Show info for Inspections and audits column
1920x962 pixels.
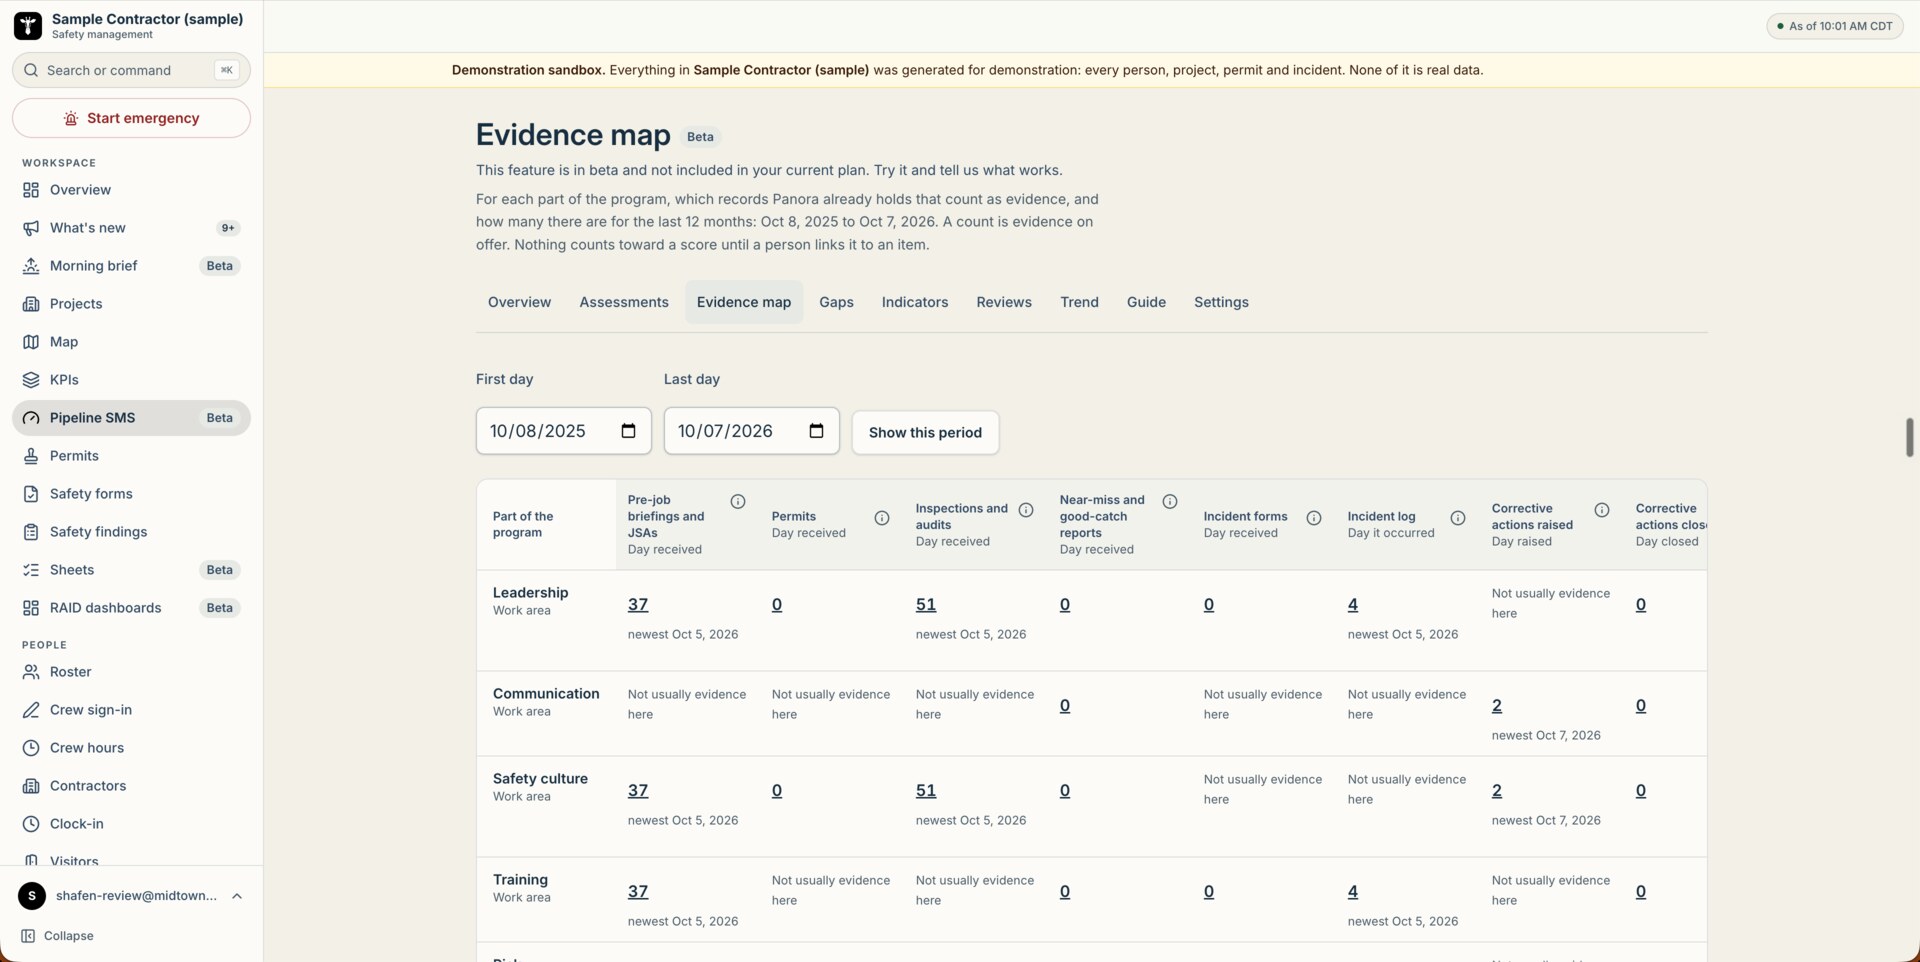(1026, 510)
